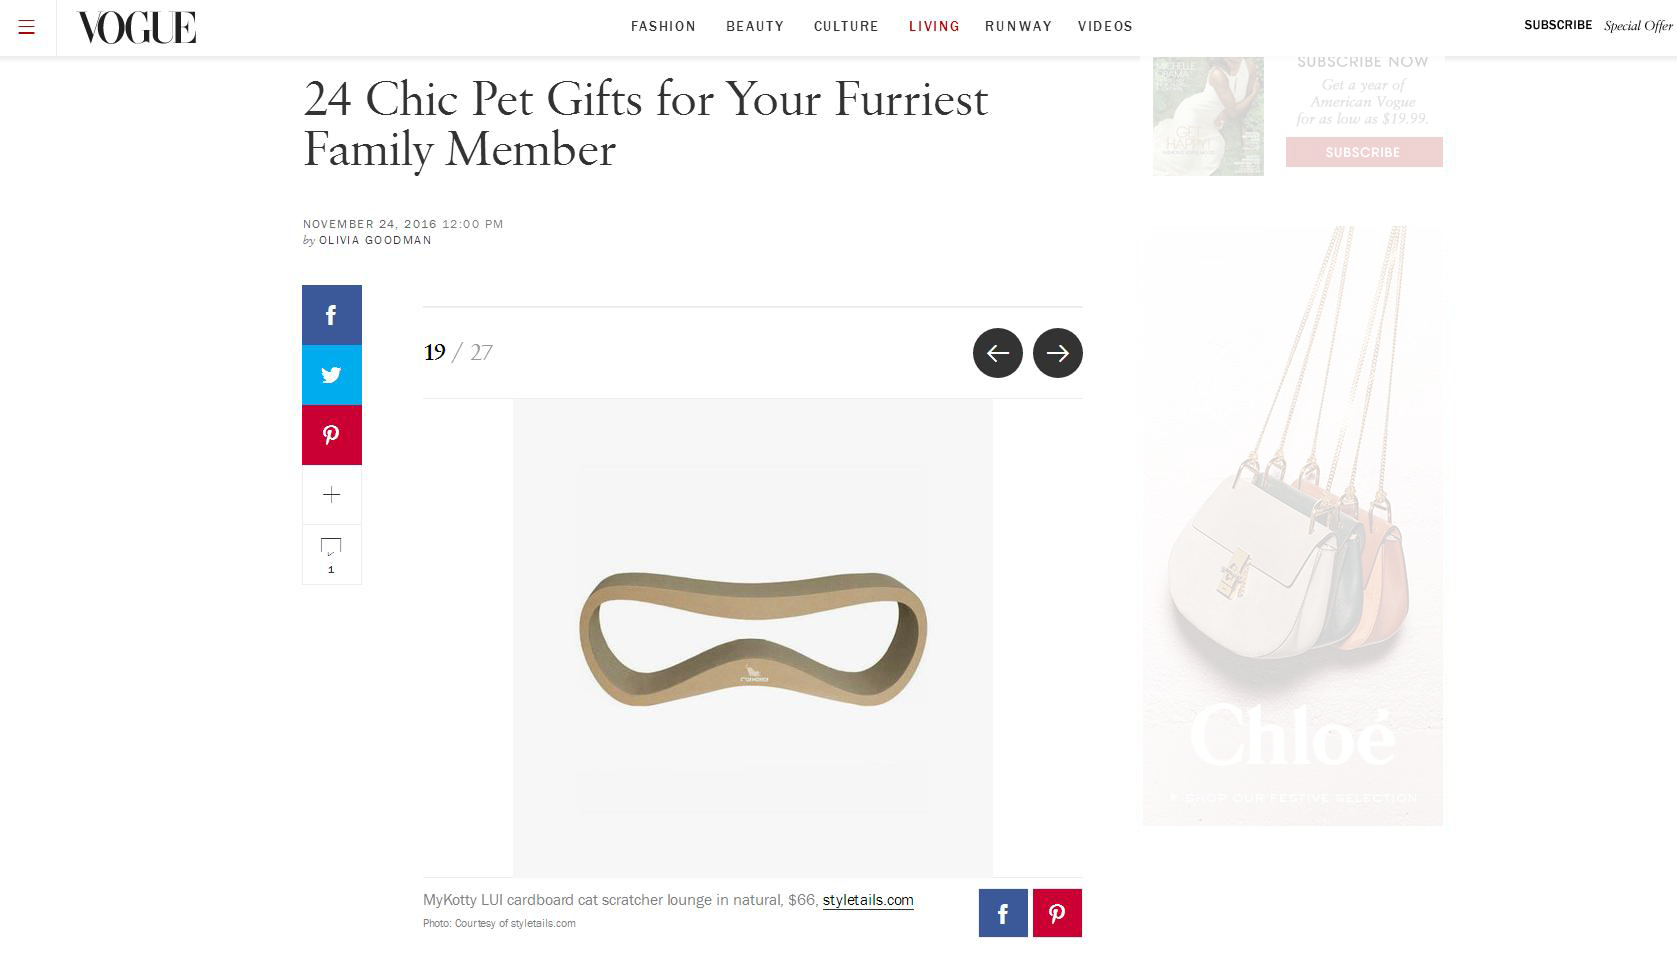
Task: Go to previous slide arrow
Action: click(997, 353)
